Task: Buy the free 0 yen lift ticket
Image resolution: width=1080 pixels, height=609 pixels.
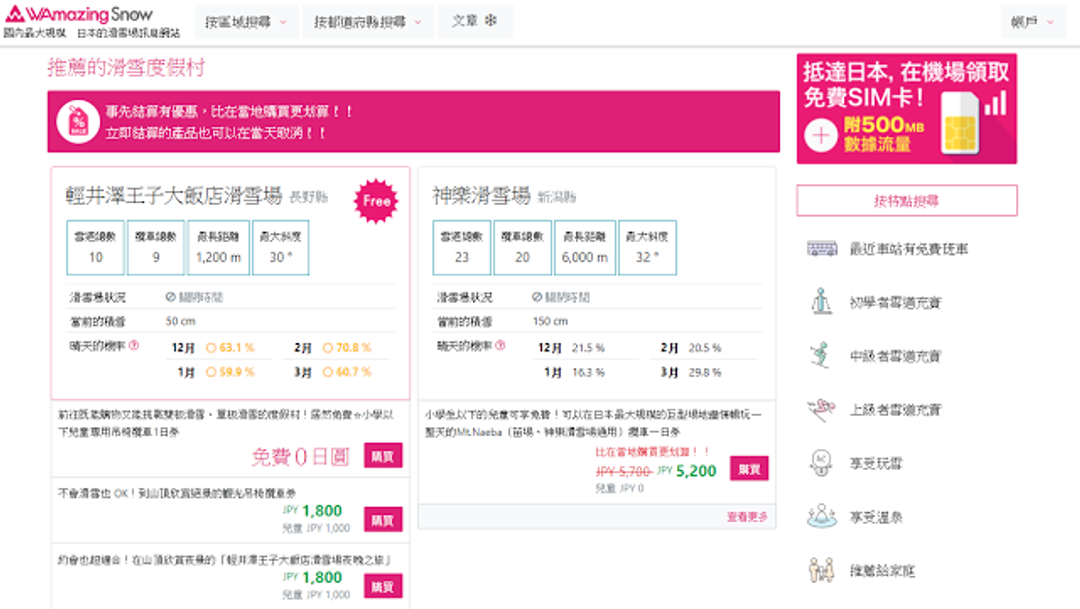Action: click(383, 456)
